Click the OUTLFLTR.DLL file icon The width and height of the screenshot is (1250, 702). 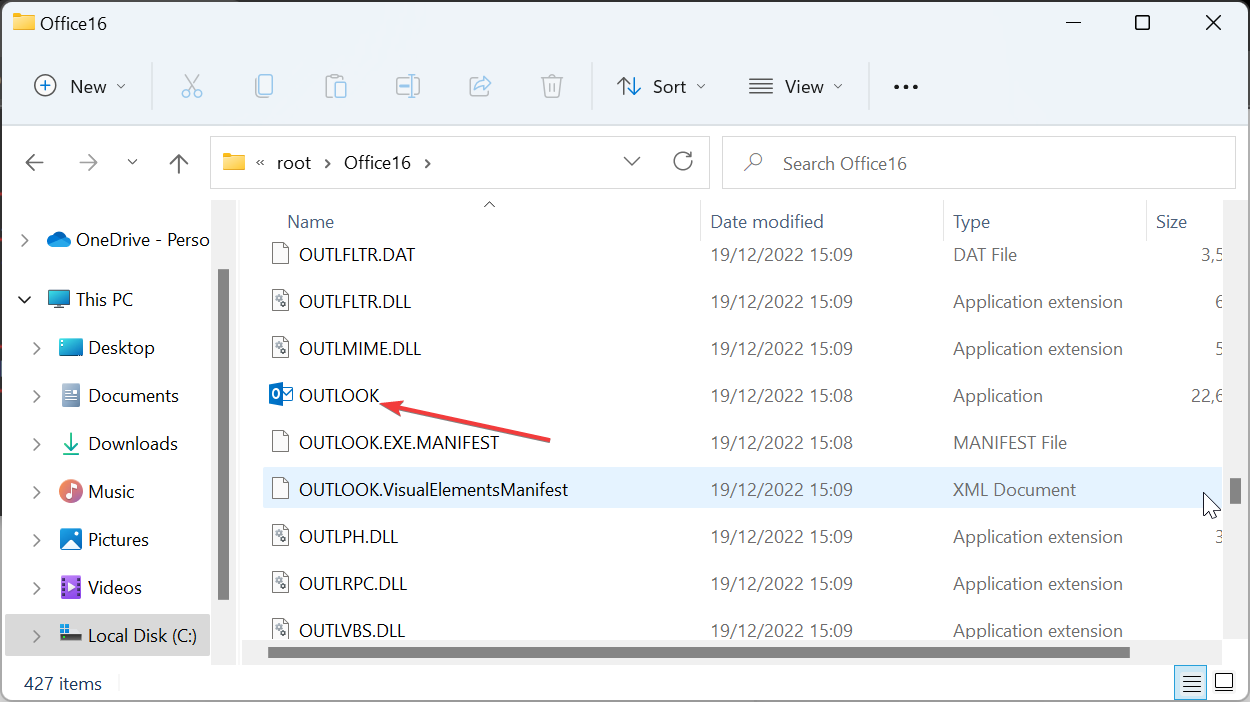281,301
